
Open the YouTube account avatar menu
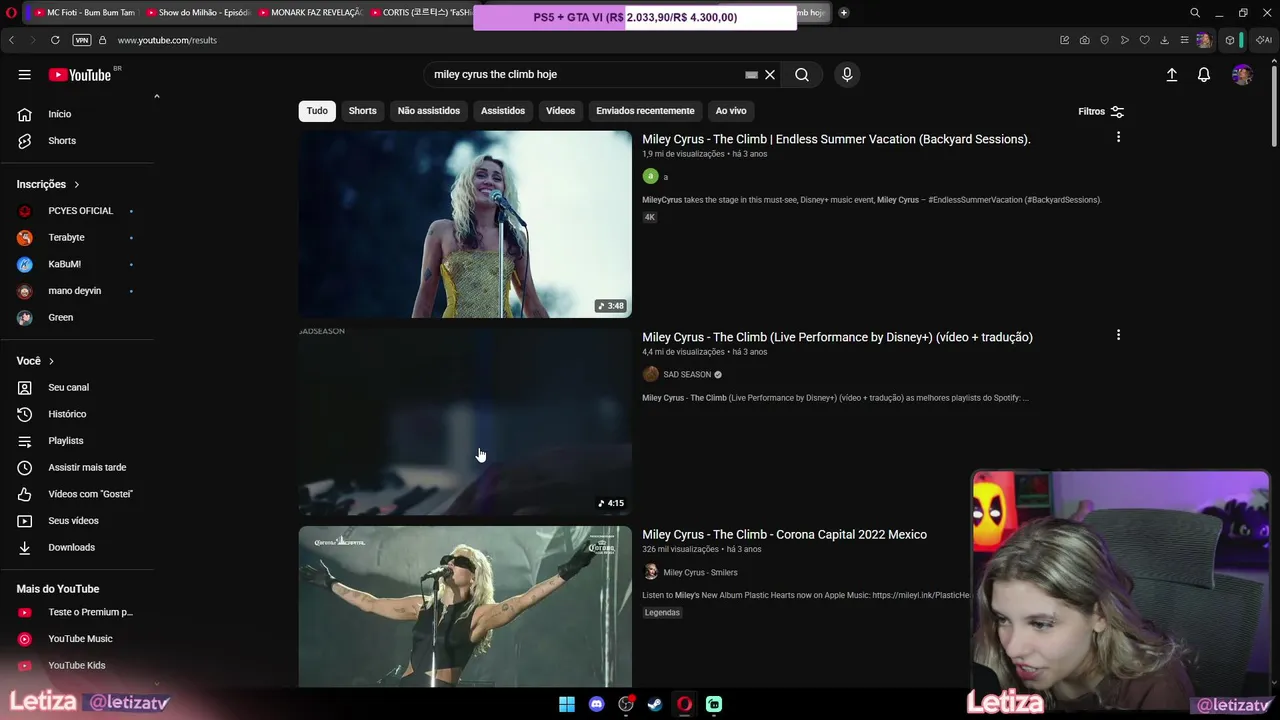pos(1242,75)
